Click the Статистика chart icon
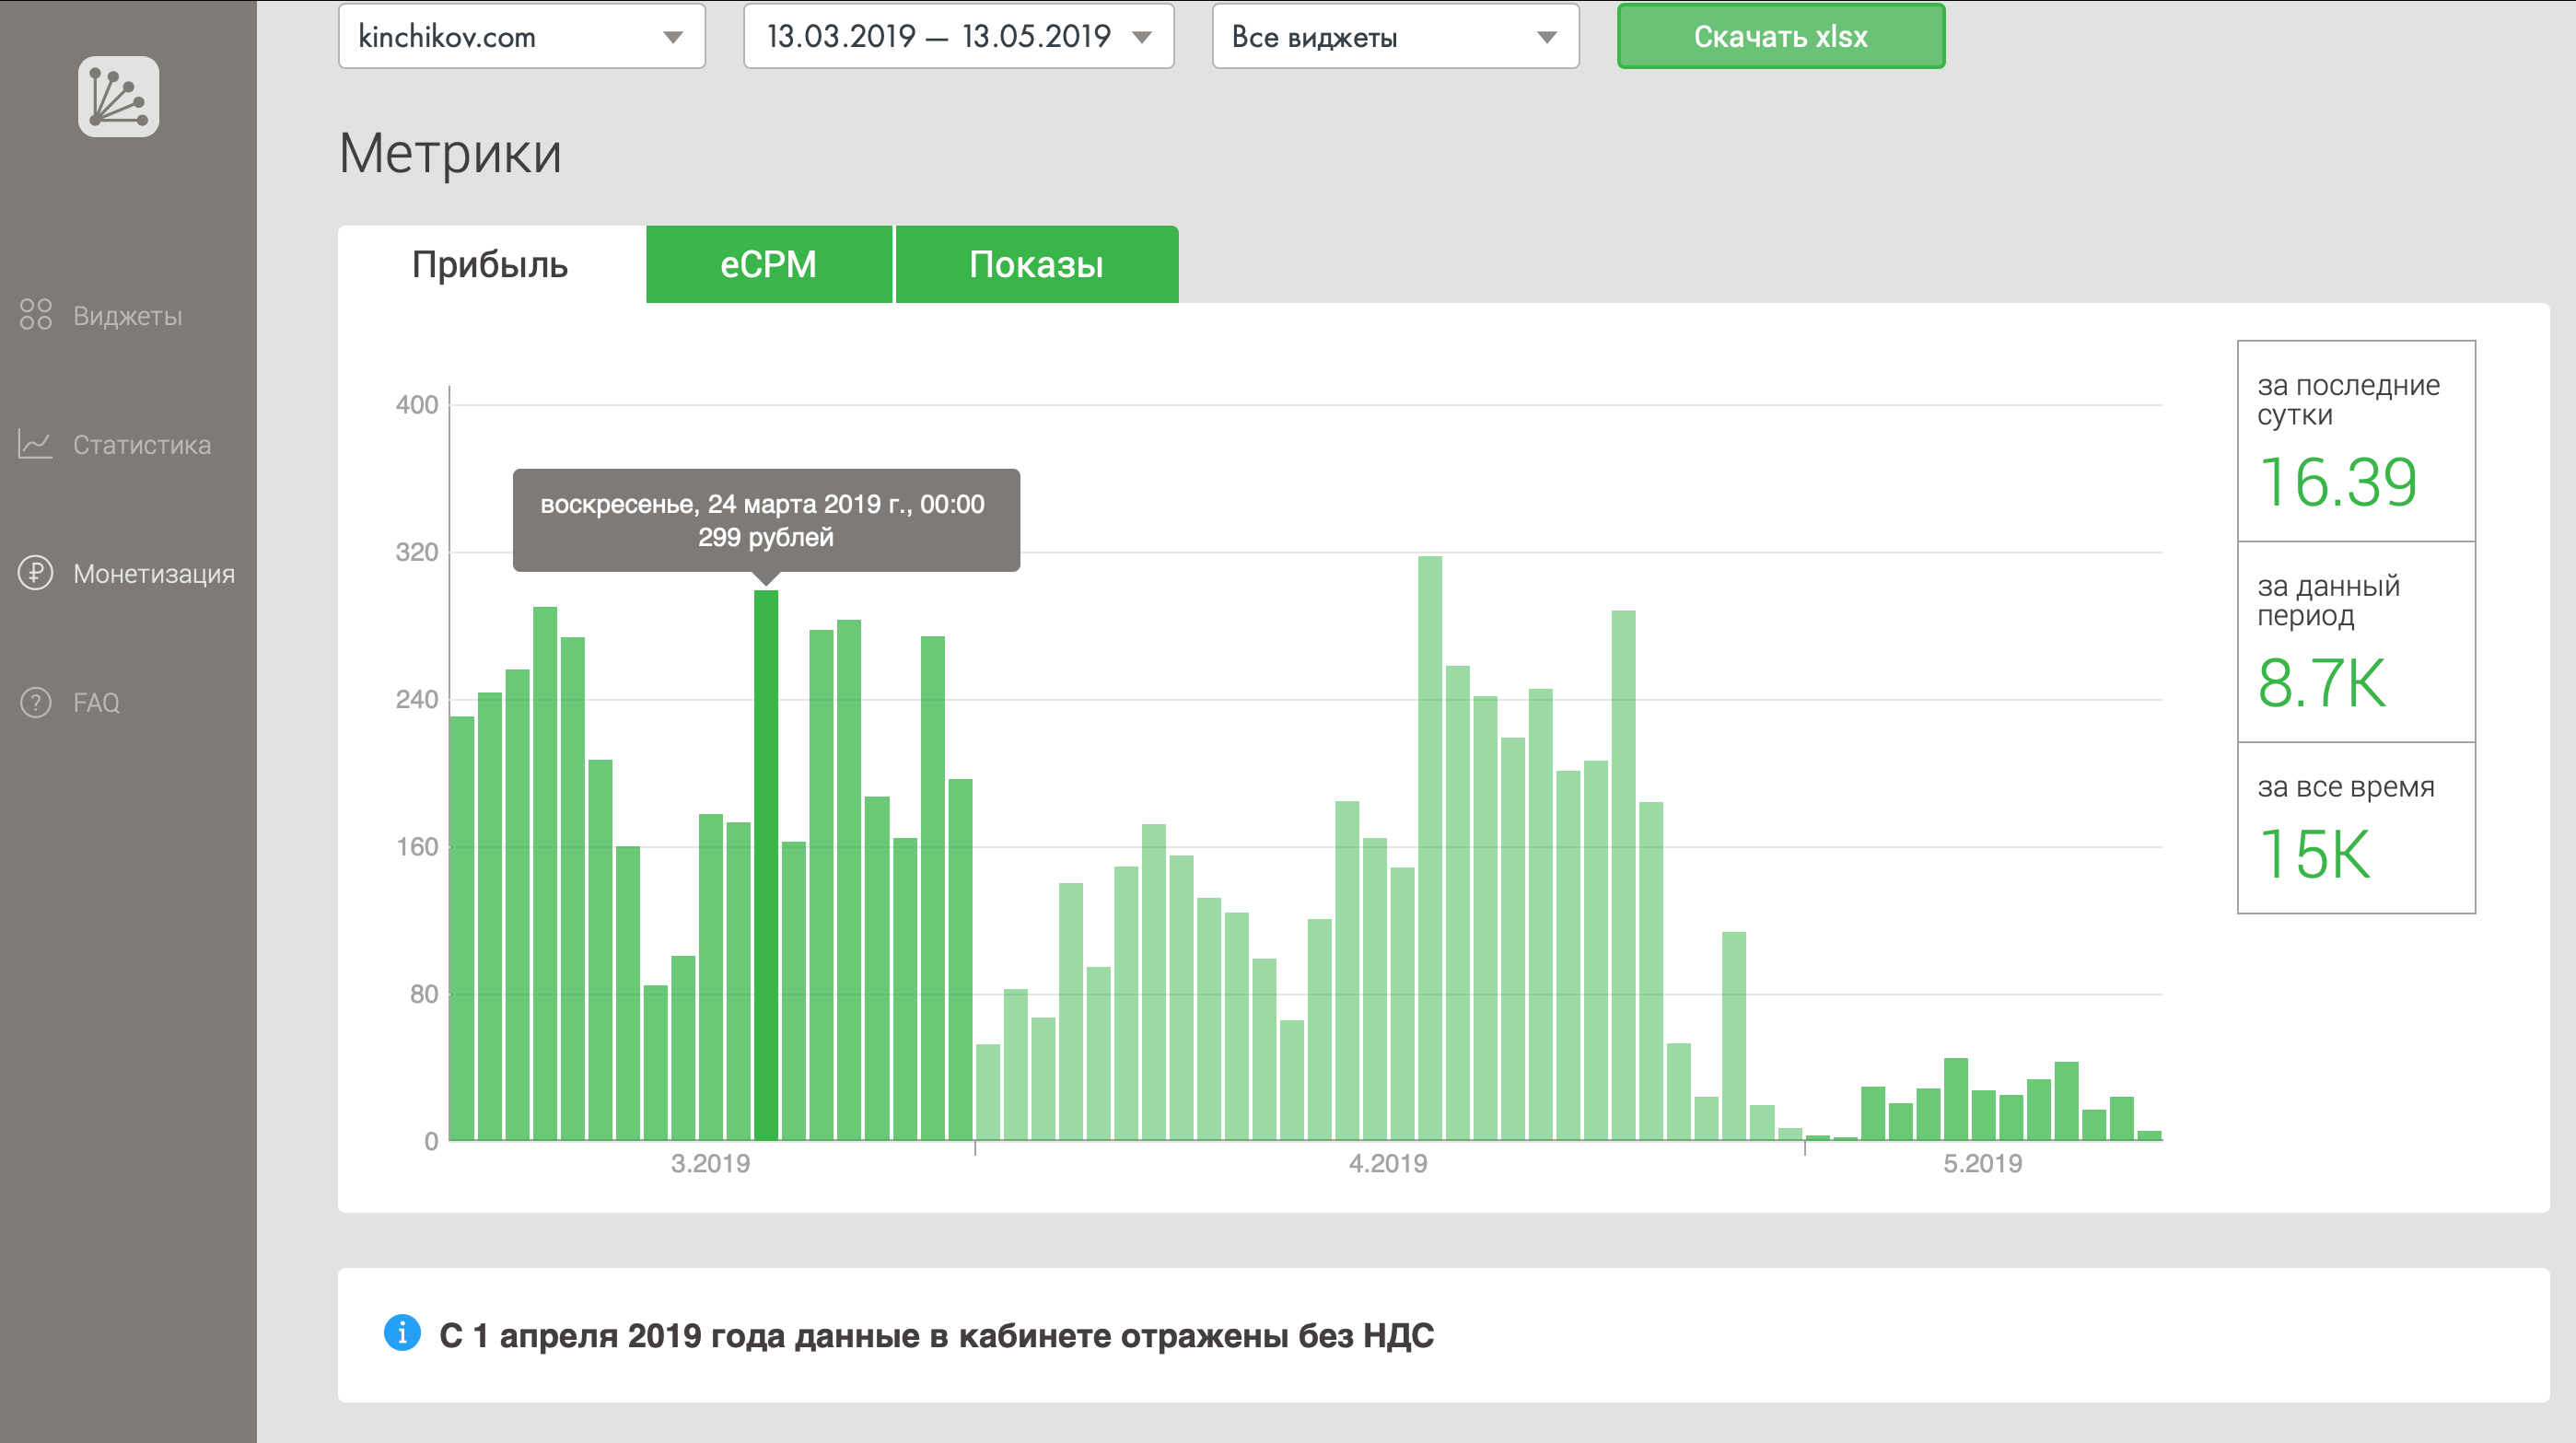This screenshot has height=1443, width=2576. coord(36,444)
